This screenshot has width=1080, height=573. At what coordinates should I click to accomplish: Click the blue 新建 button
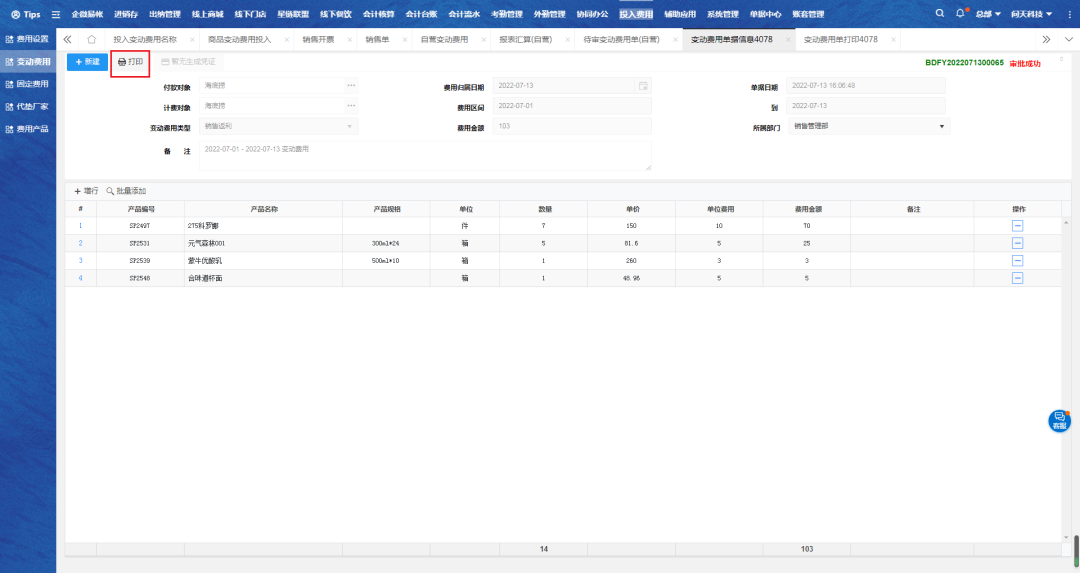[x=88, y=62]
